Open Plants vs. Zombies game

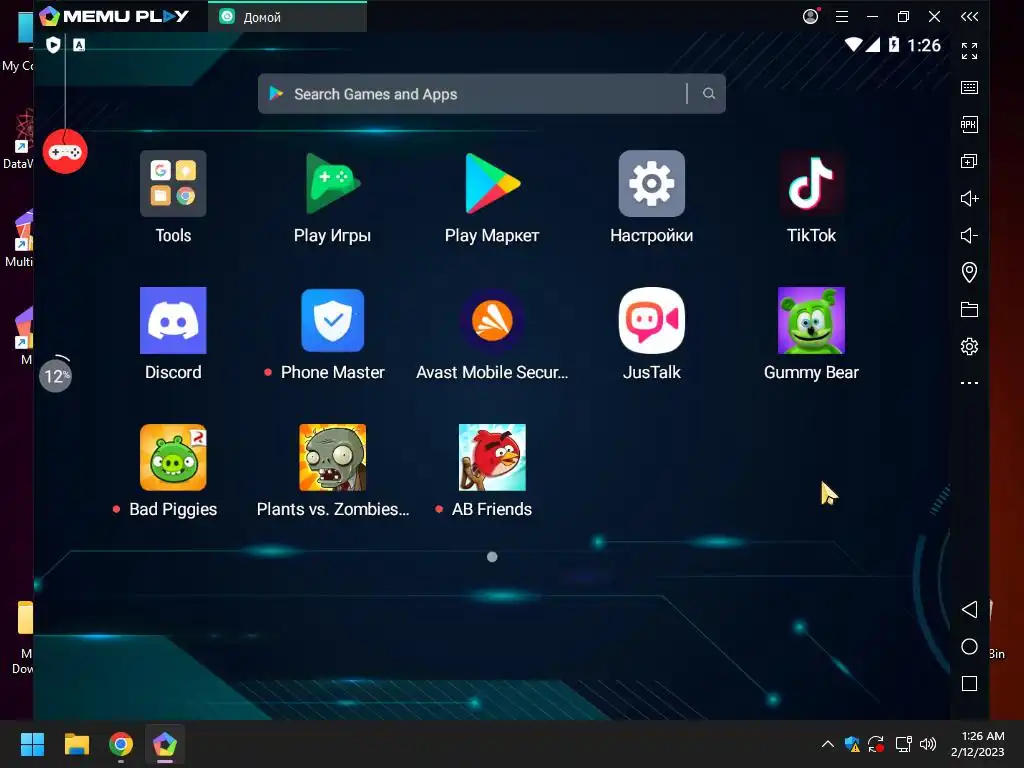point(332,457)
